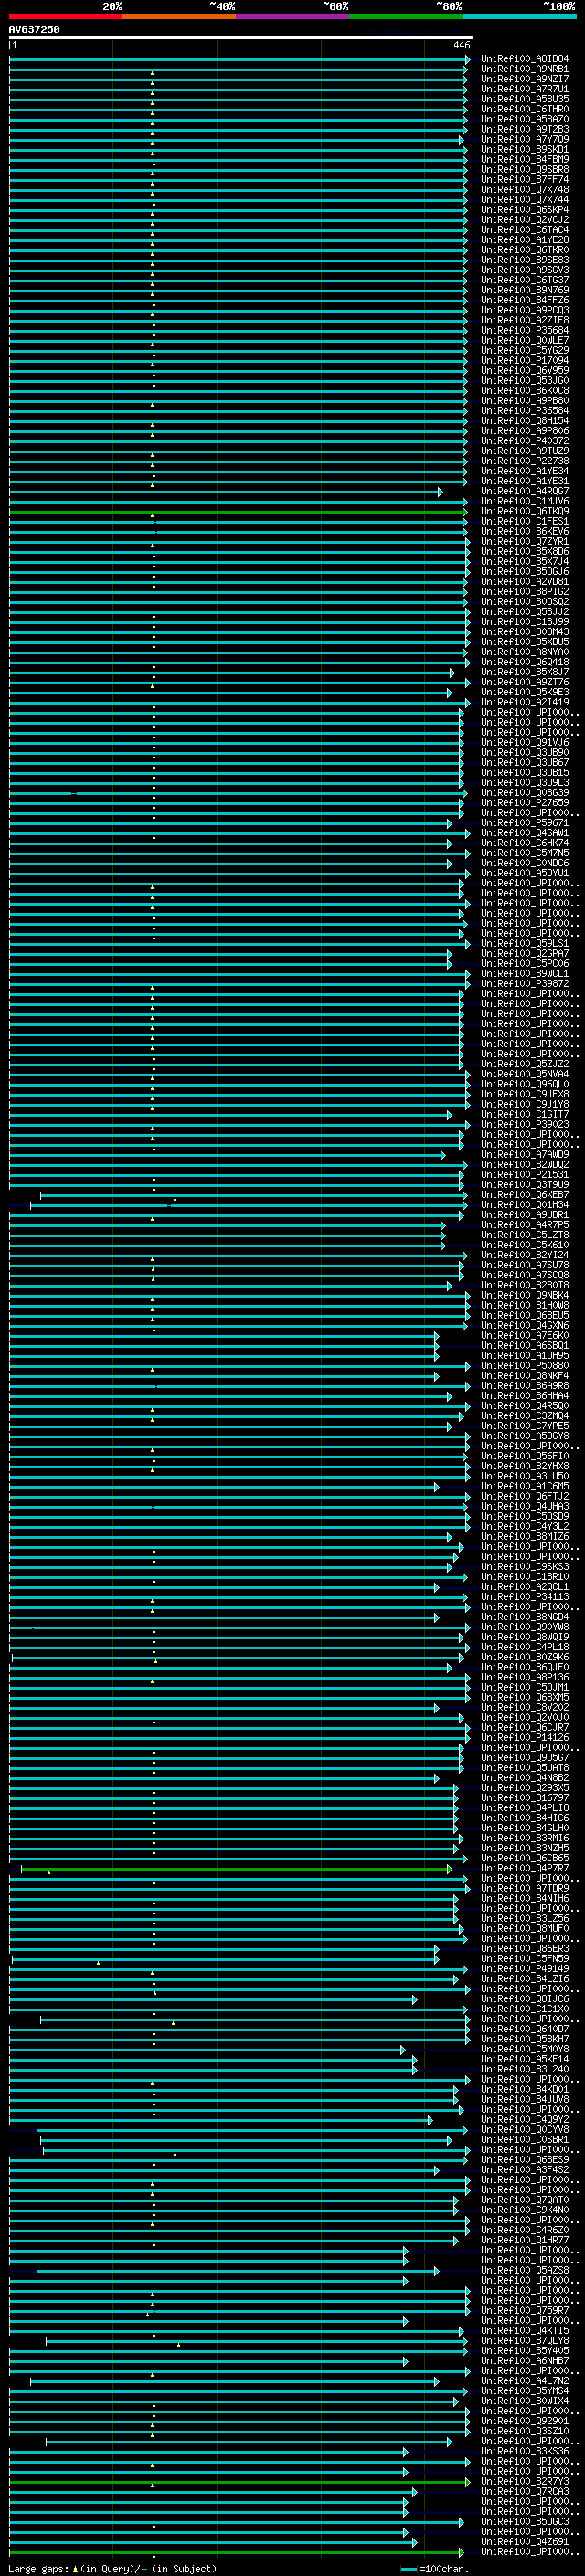Select the UniRef100_Q5BJJ2 label
Image resolution: width=585 pixels, height=2576 pixels.
pos(524,612)
